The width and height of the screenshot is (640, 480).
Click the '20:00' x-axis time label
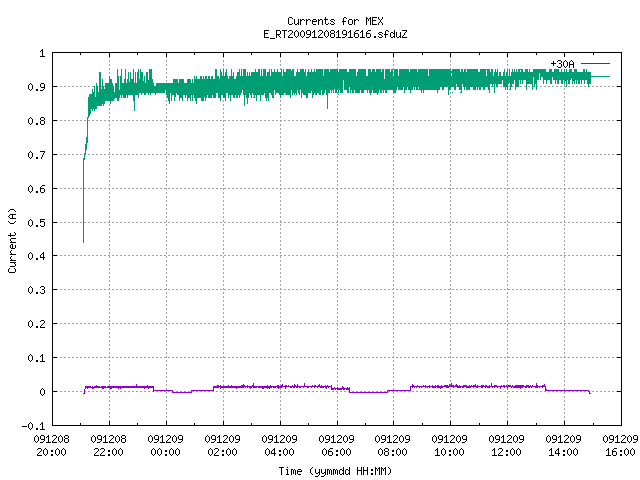[x=51, y=452]
